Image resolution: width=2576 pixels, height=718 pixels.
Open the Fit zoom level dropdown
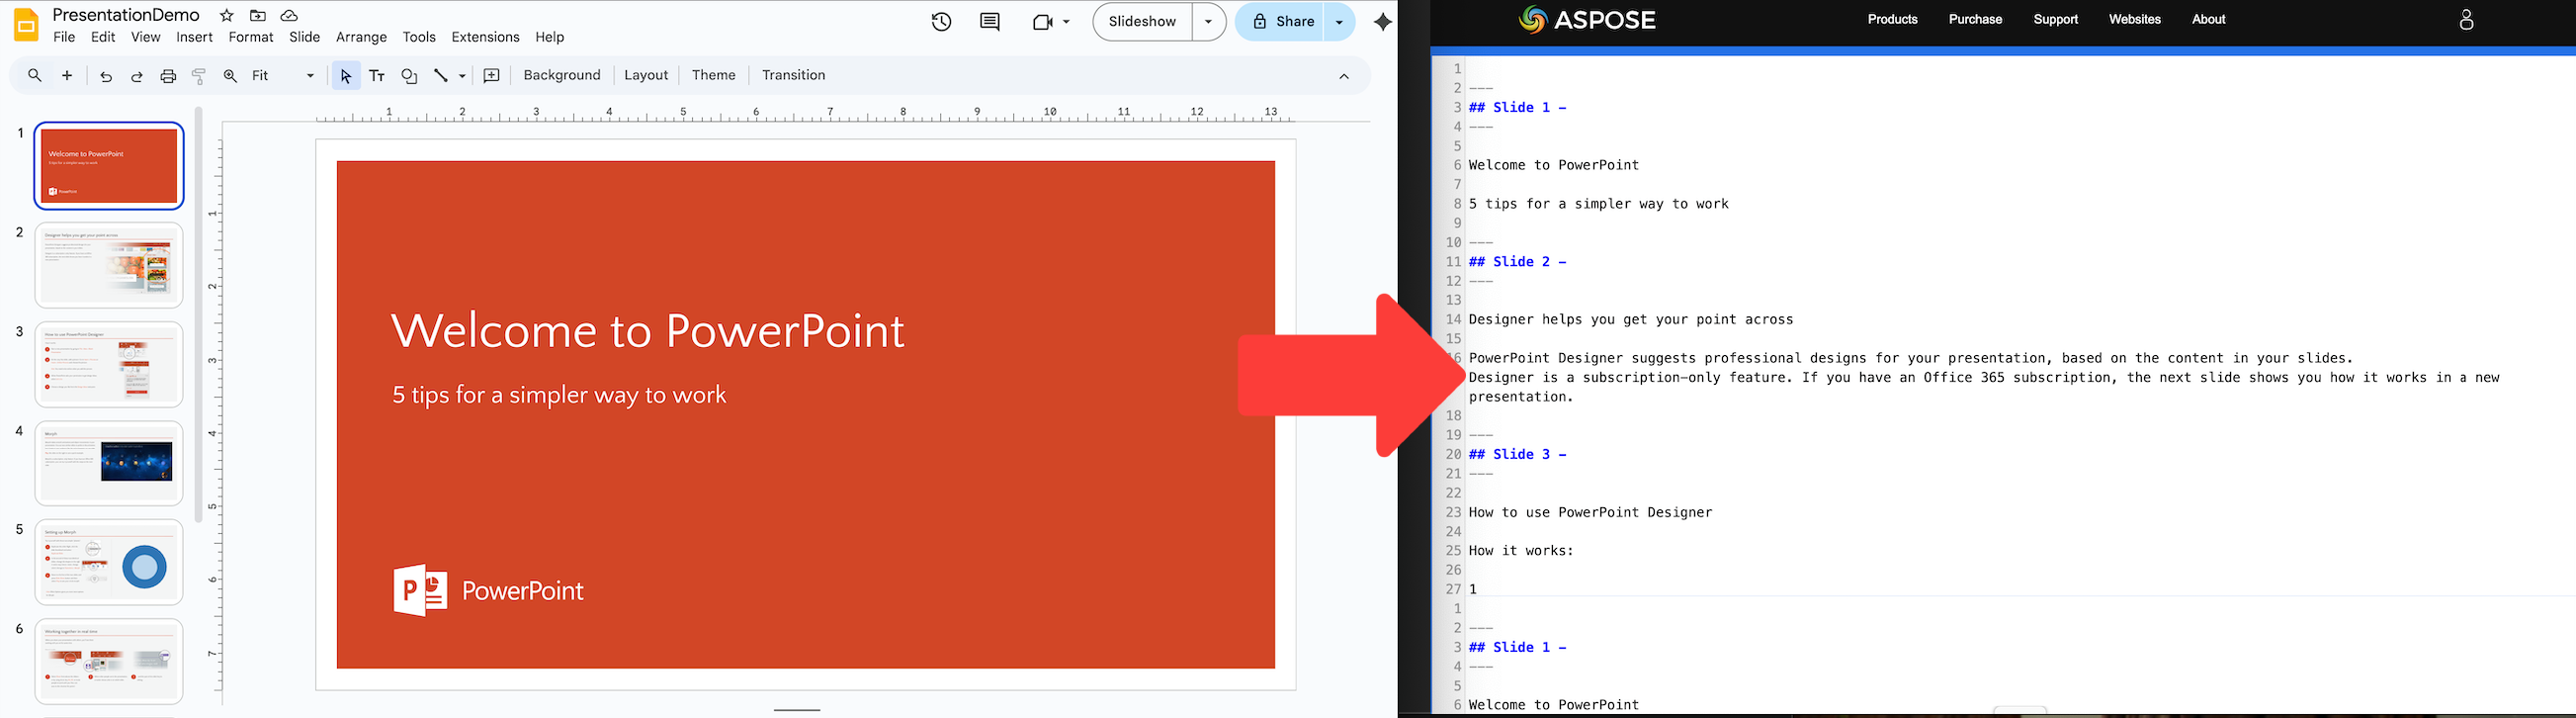(283, 76)
